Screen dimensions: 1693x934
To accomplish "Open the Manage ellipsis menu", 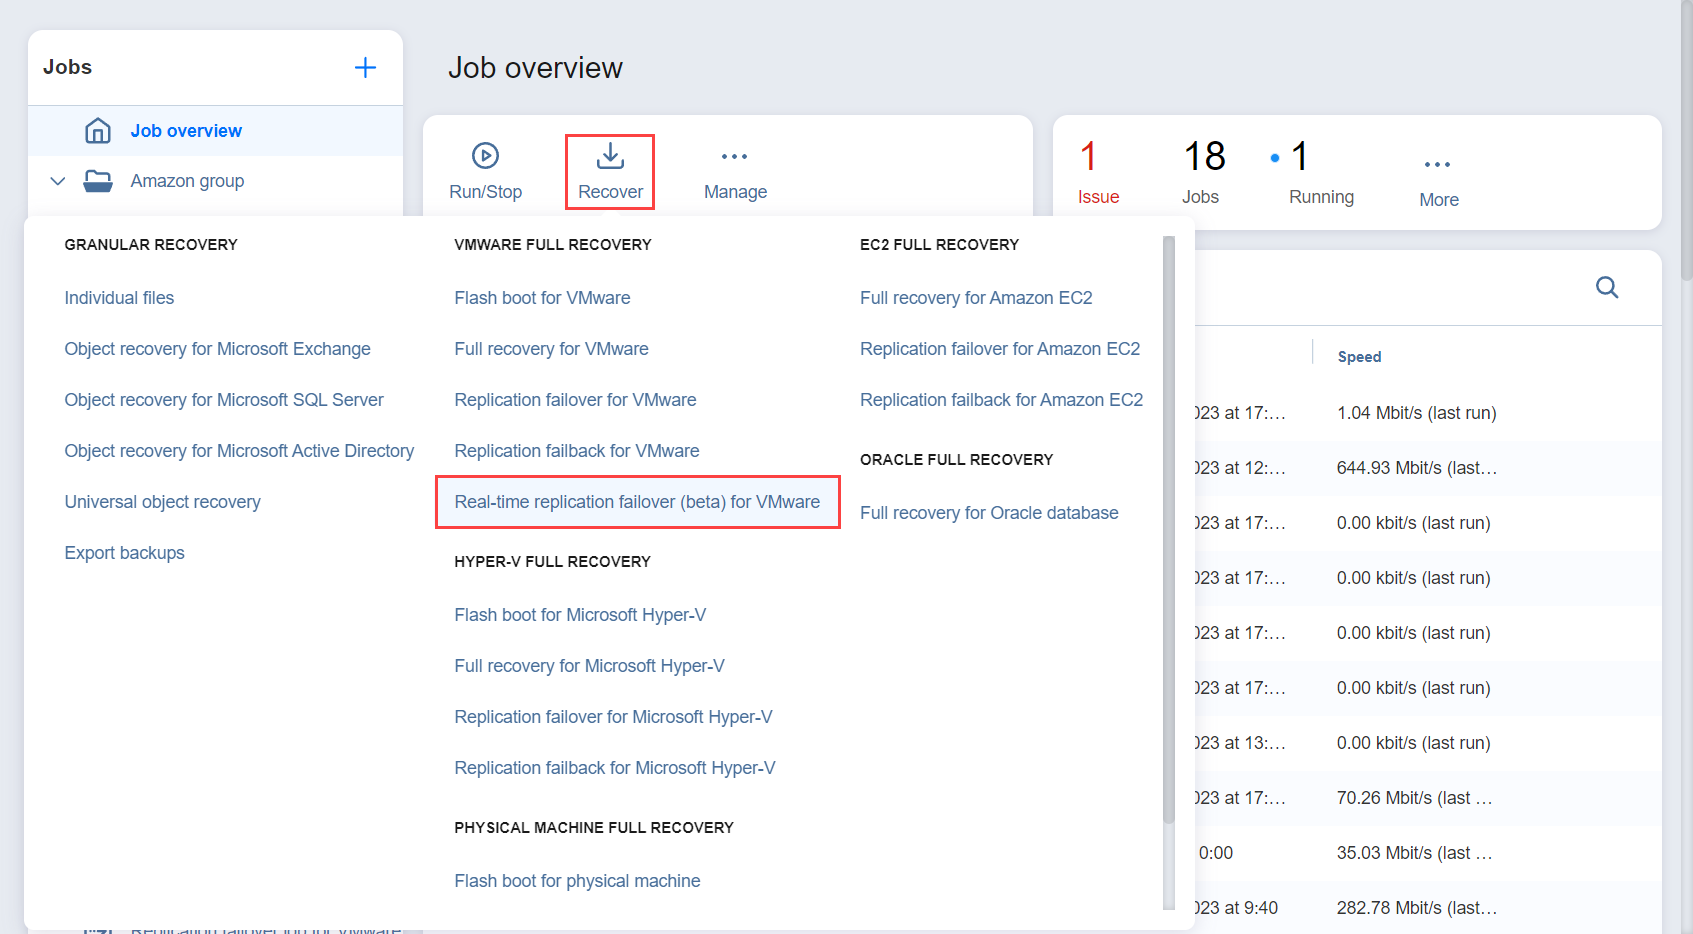I will [735, 157].
